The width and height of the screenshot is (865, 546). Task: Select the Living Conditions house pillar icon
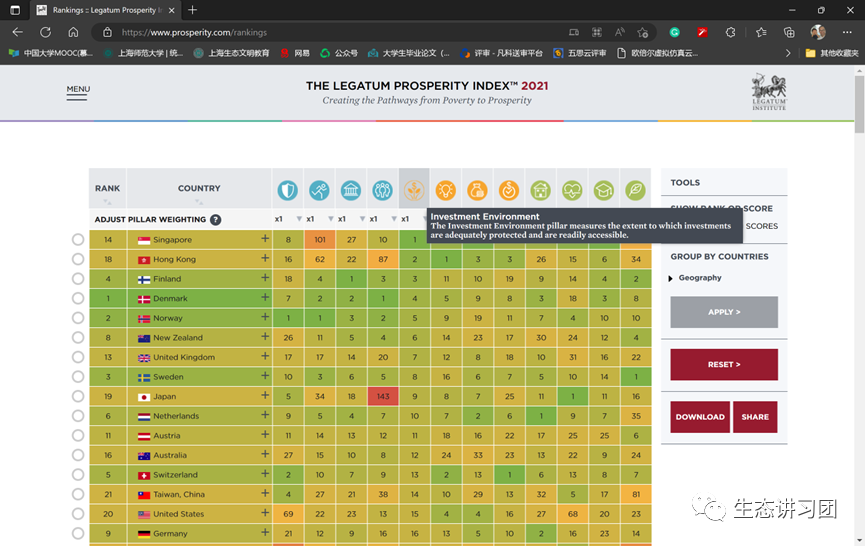point(541,190)
